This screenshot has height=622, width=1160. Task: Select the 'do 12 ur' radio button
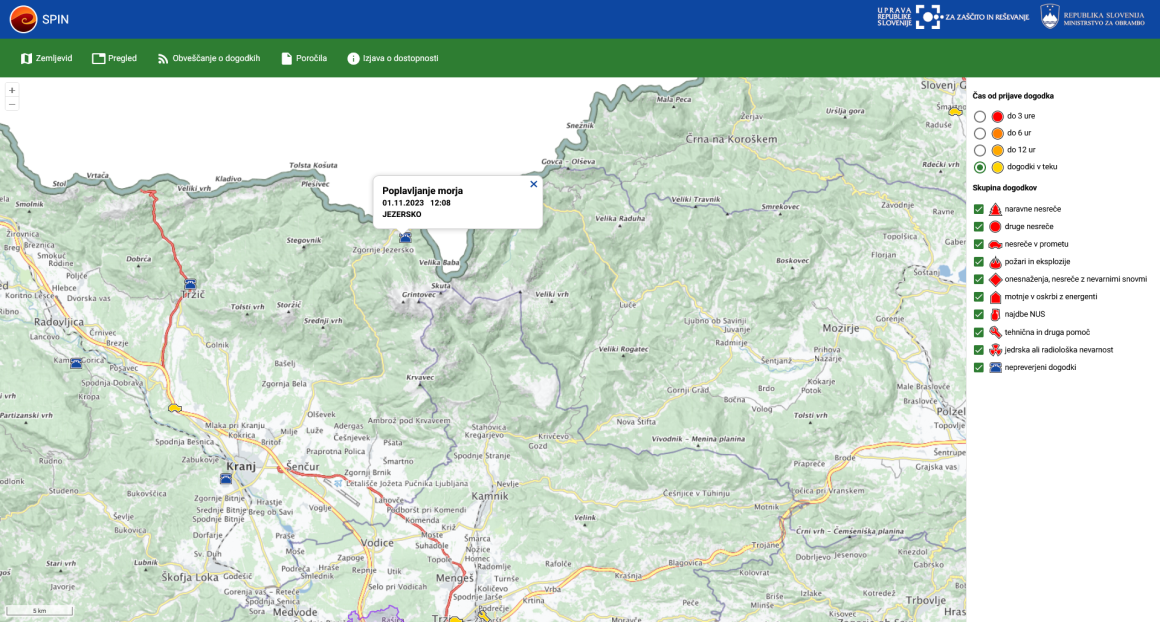(979, 150)
